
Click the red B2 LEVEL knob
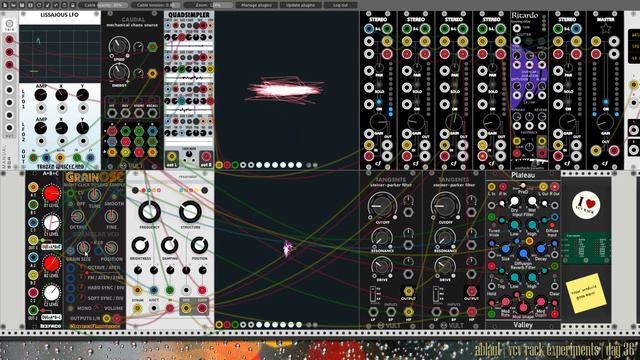tap(51, 264)
